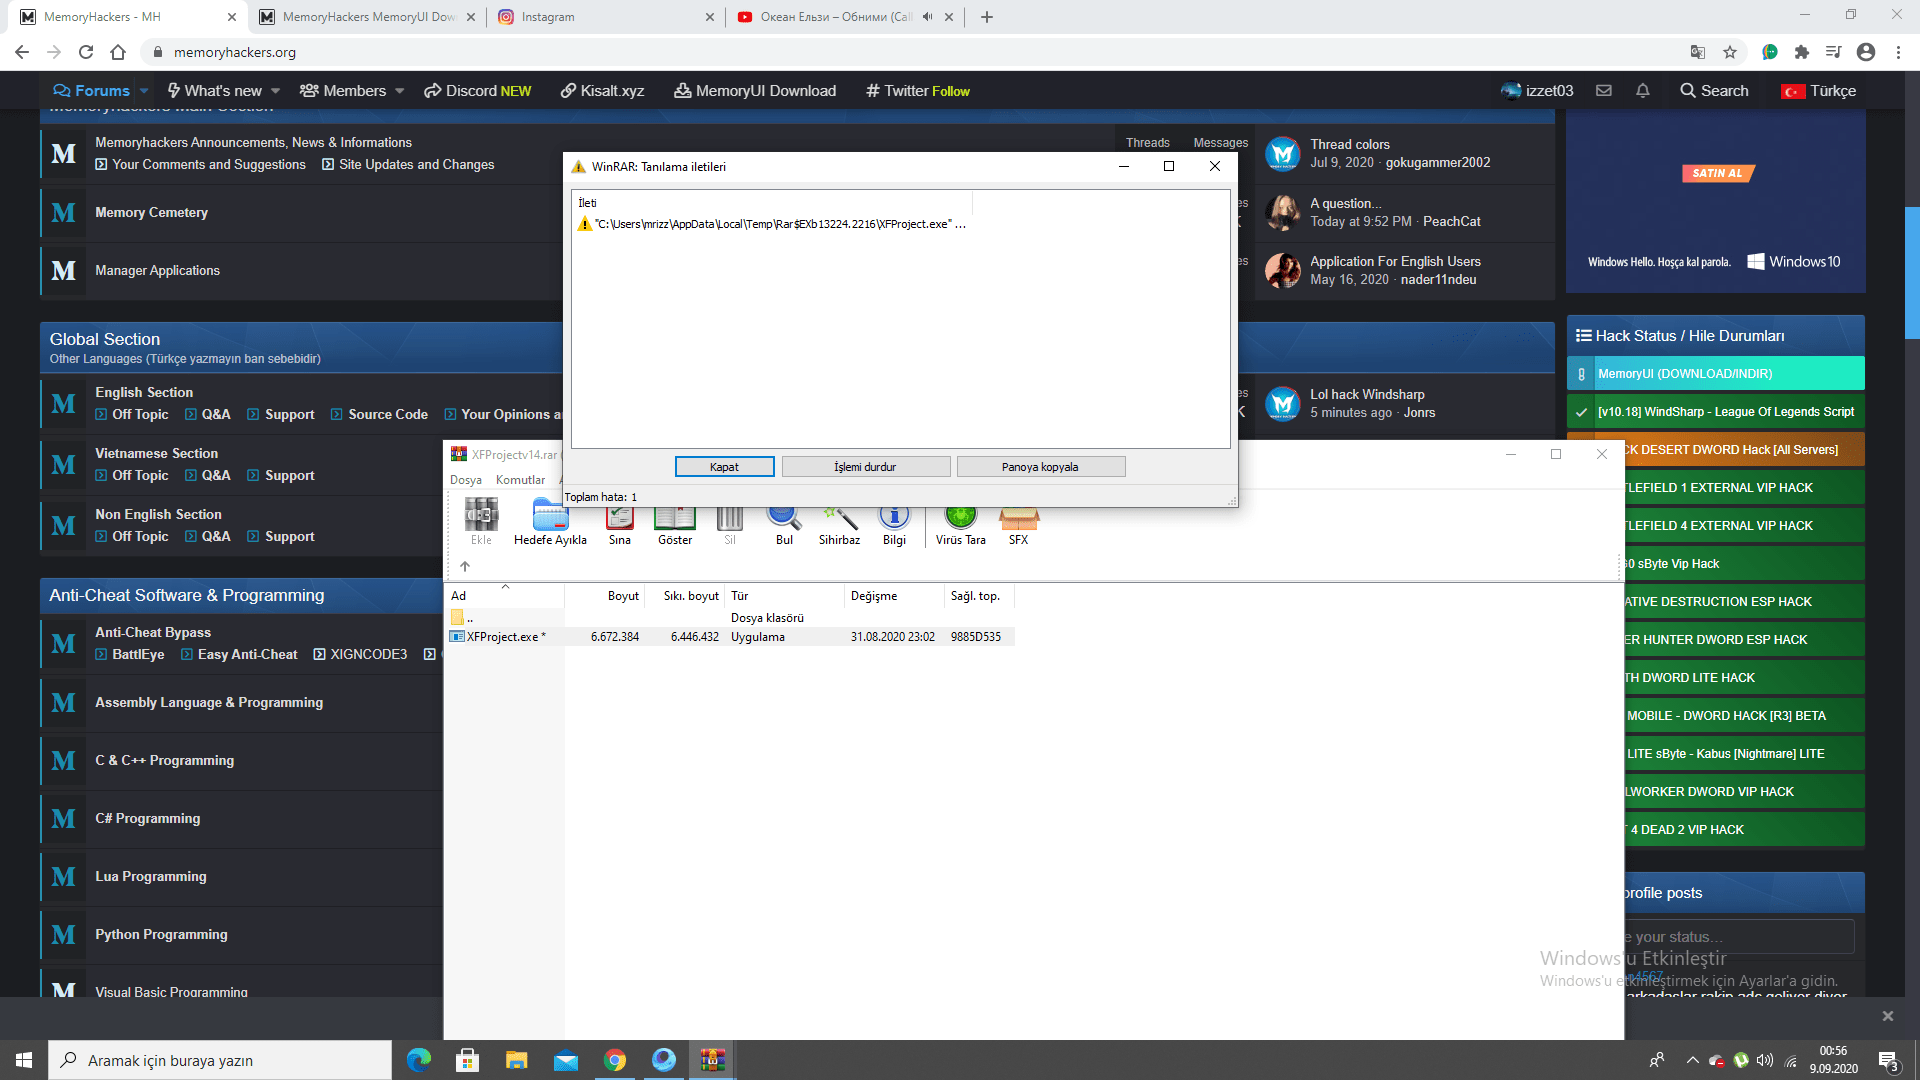The height and width of the screenshot is (1080, 1920).
Task: Open Chrome three-dot menu
Action: coord(1898,52)
